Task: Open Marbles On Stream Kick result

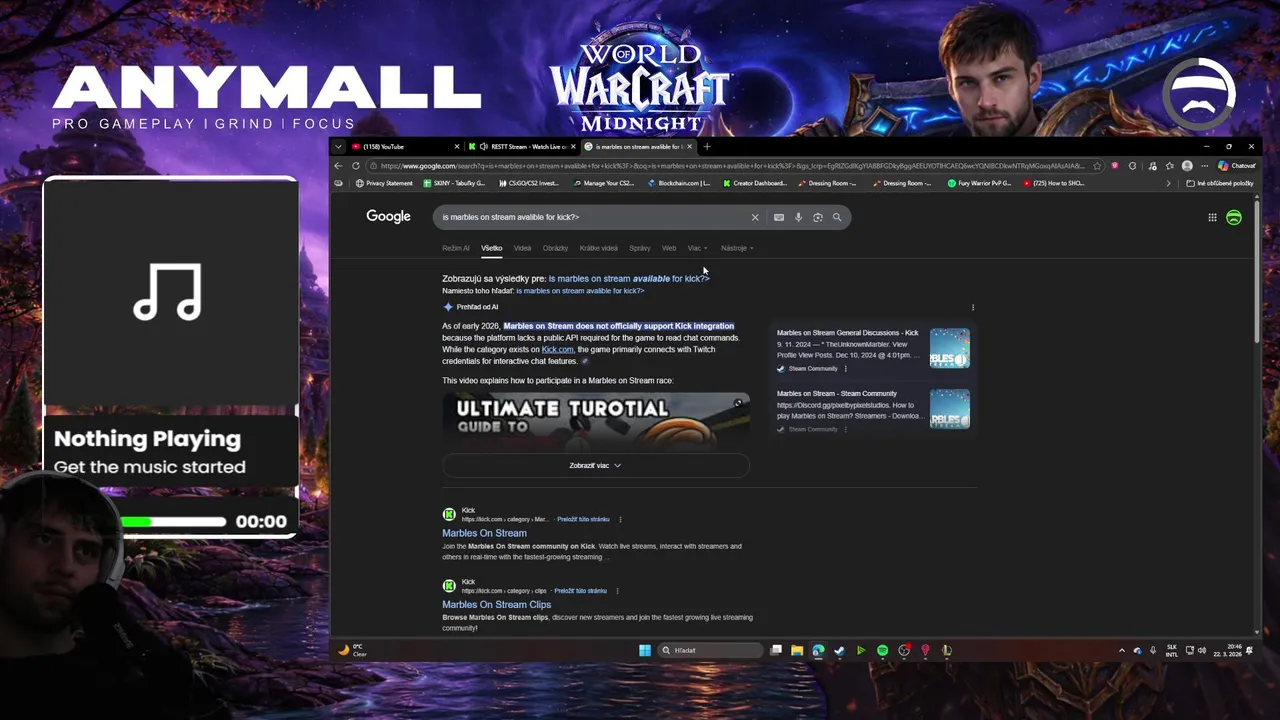Action: pos(484,533)
